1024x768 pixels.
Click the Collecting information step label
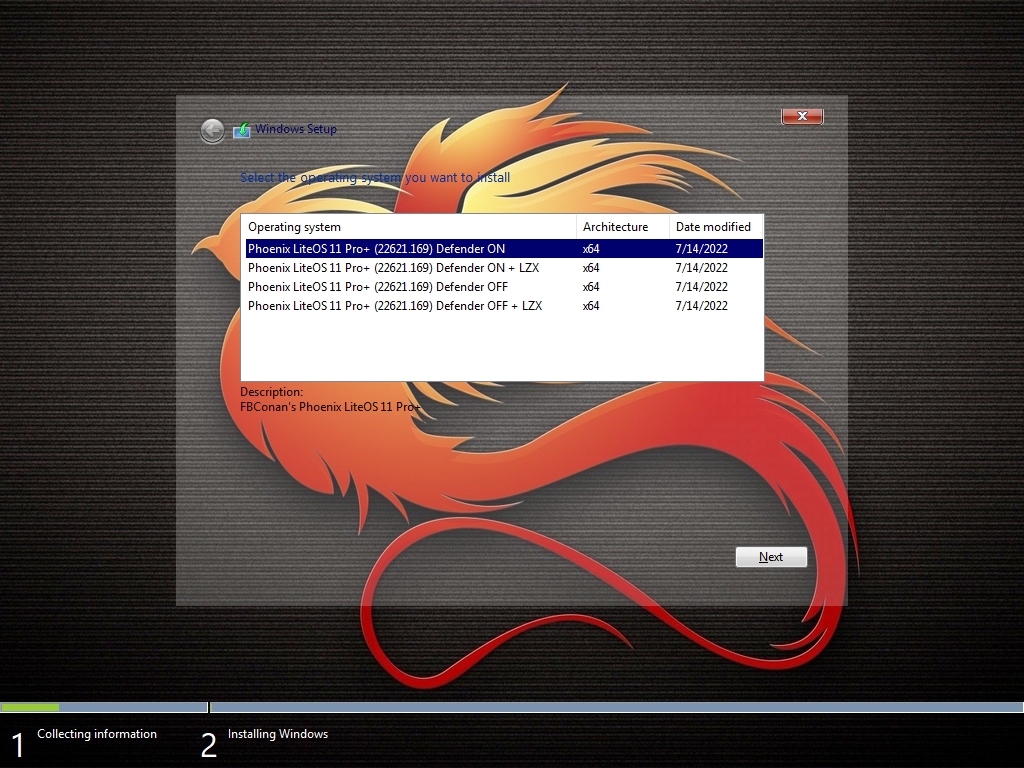point(97,734)
